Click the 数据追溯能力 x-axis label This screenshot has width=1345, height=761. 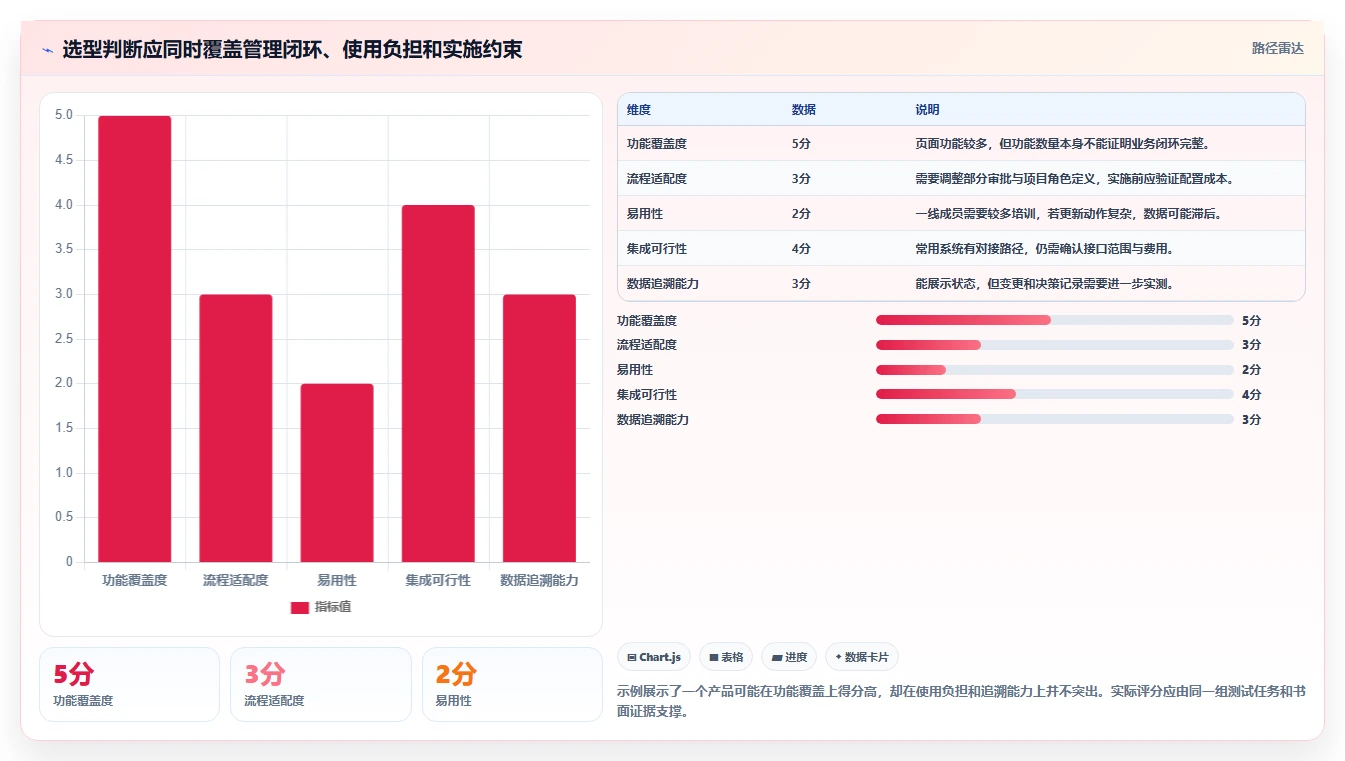[x=539, y=580]
